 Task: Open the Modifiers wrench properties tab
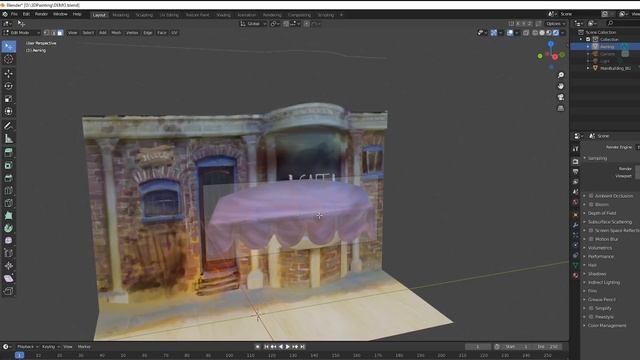click(x=576, y=225)
